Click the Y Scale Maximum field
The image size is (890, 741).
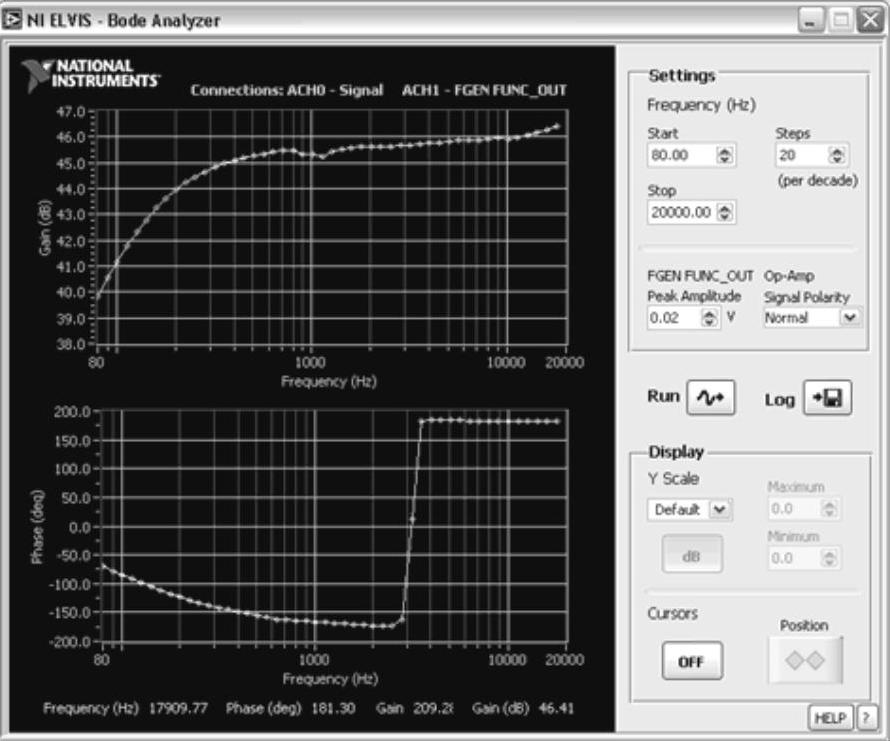[795, 508]
